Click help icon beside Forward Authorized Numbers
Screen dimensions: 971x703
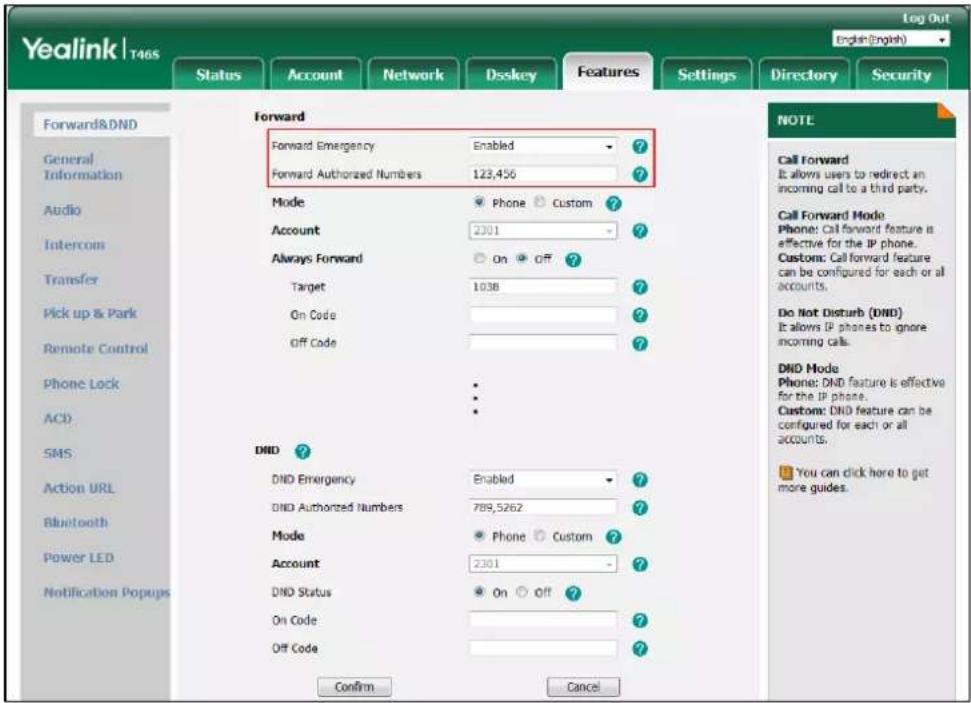pos(640,175)
